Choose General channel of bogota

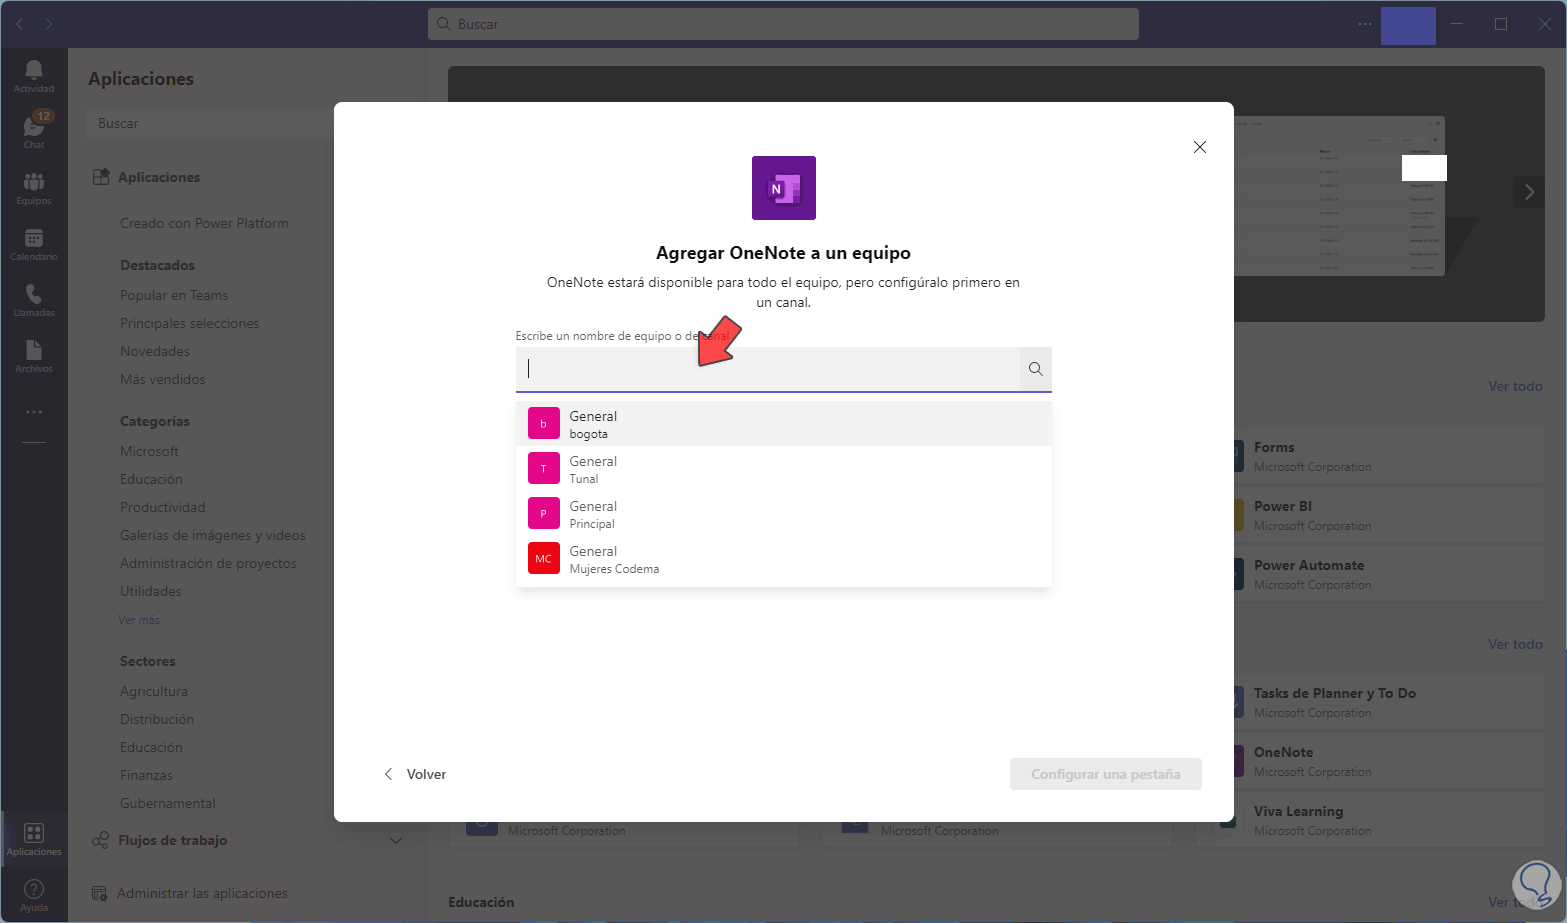tap(784, 424)
